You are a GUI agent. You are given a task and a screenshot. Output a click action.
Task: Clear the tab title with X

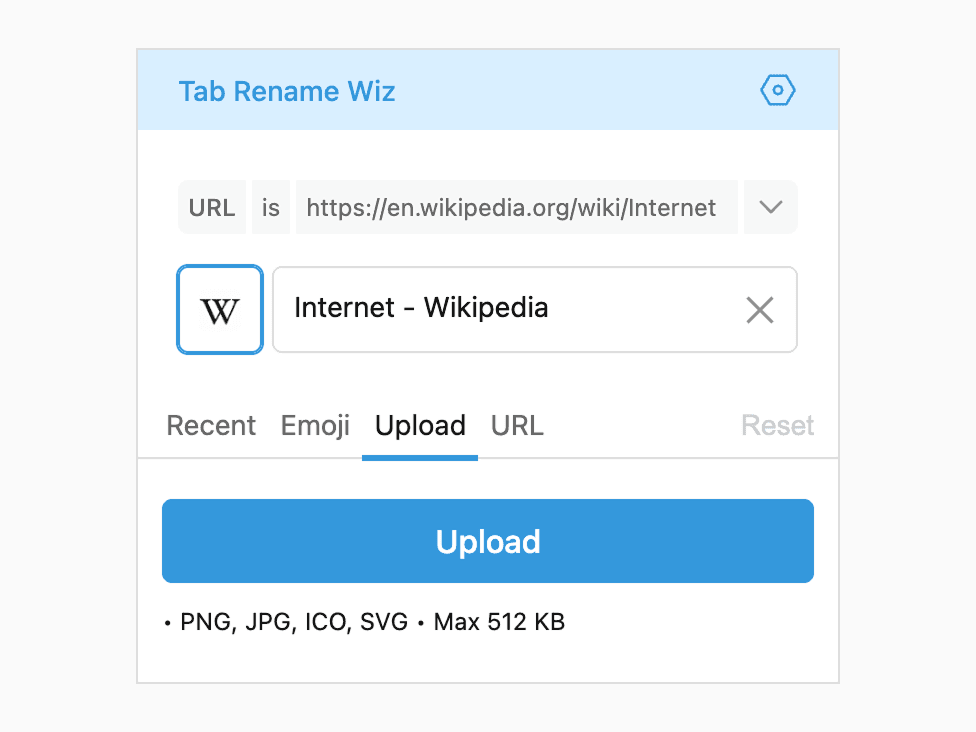[760, 310]
